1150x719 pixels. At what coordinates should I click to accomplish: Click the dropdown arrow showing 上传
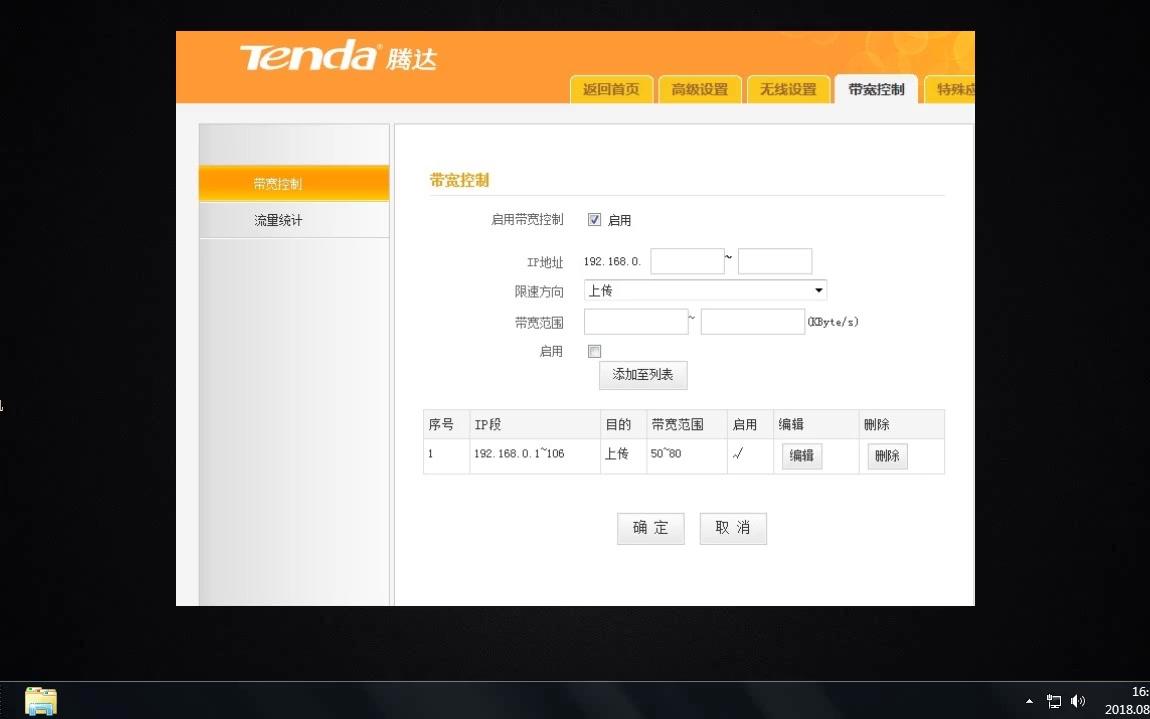[819, 290]
